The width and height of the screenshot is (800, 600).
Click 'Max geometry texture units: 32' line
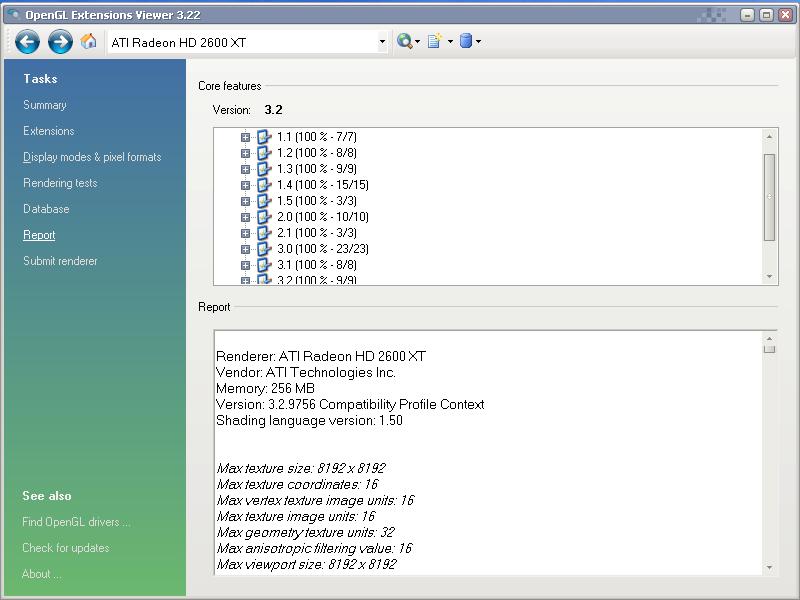pos(306,533)
